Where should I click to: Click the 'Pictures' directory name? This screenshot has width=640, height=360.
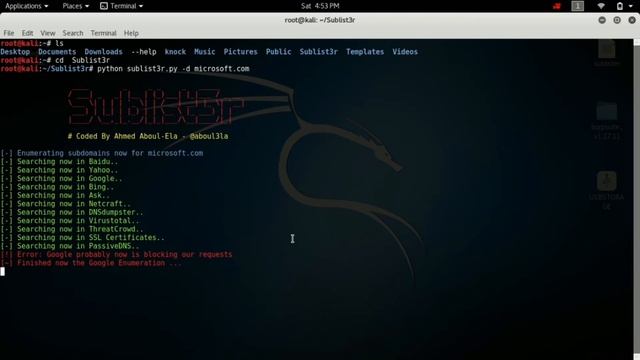pyautogui.click(x=240, y=52)
